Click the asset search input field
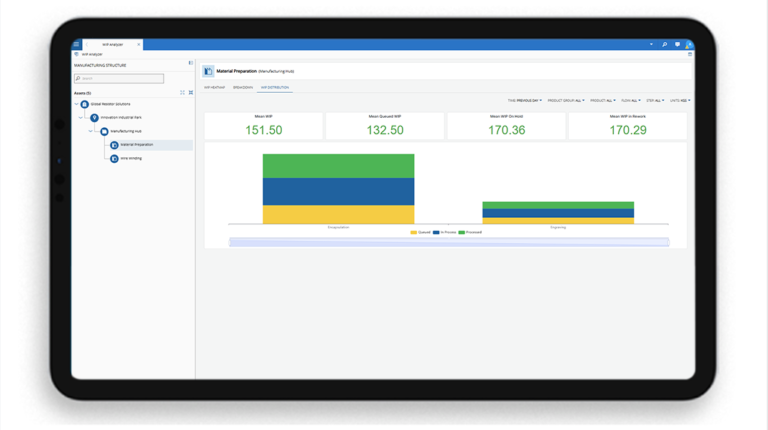The image size is (768, 430). 120,78
